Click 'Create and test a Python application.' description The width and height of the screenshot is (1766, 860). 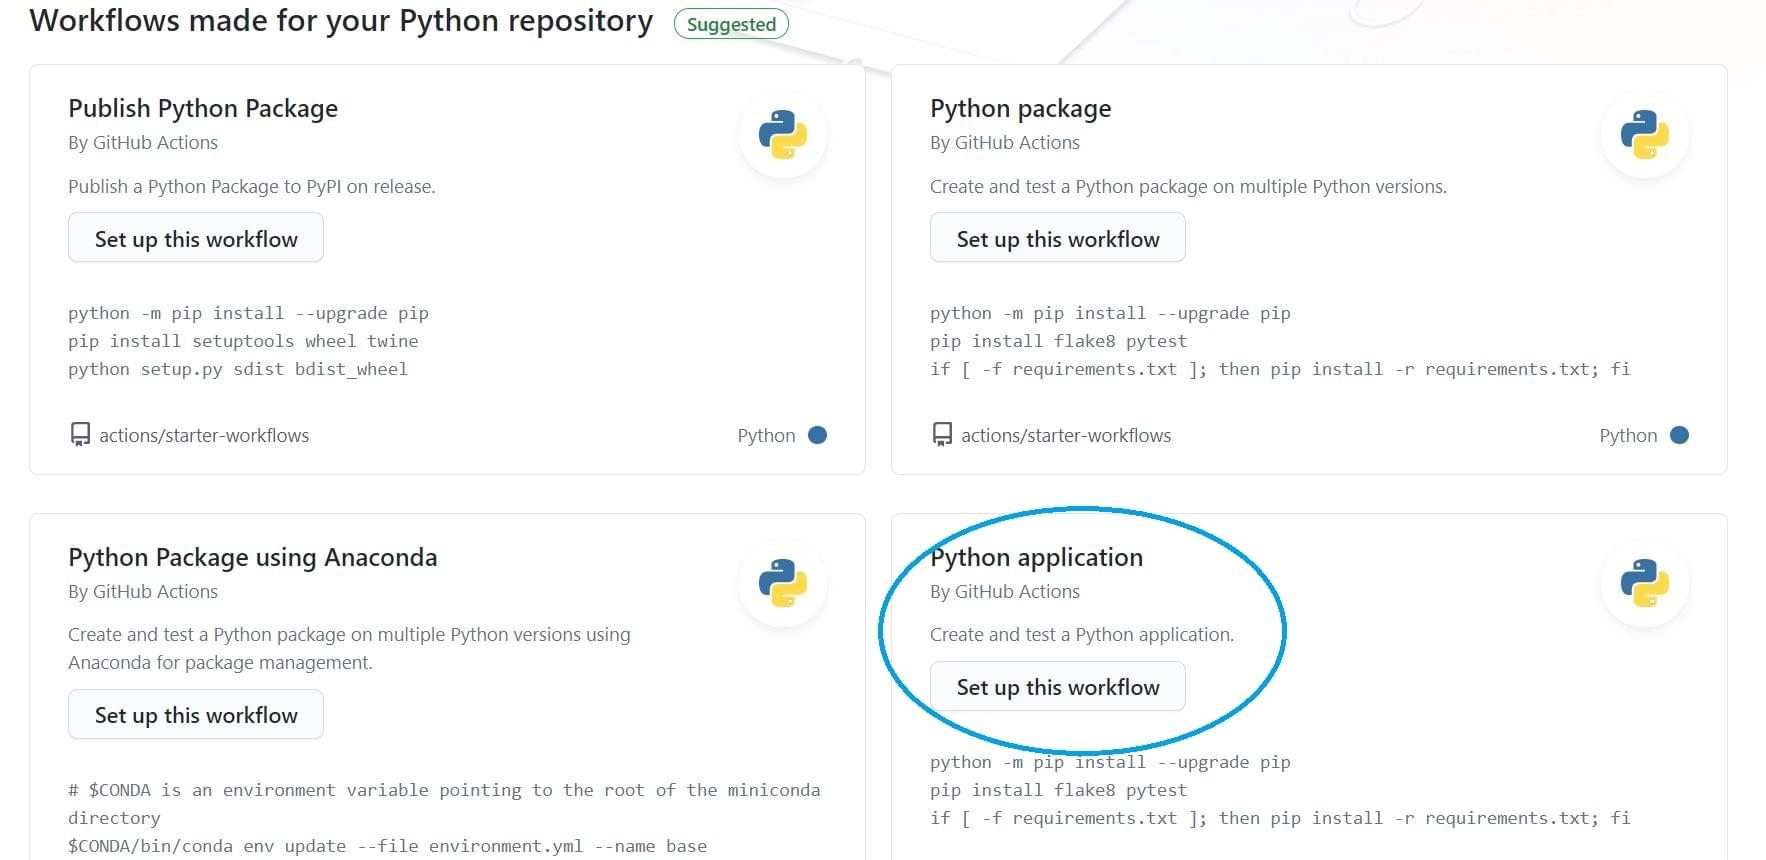click(1082, 635)
